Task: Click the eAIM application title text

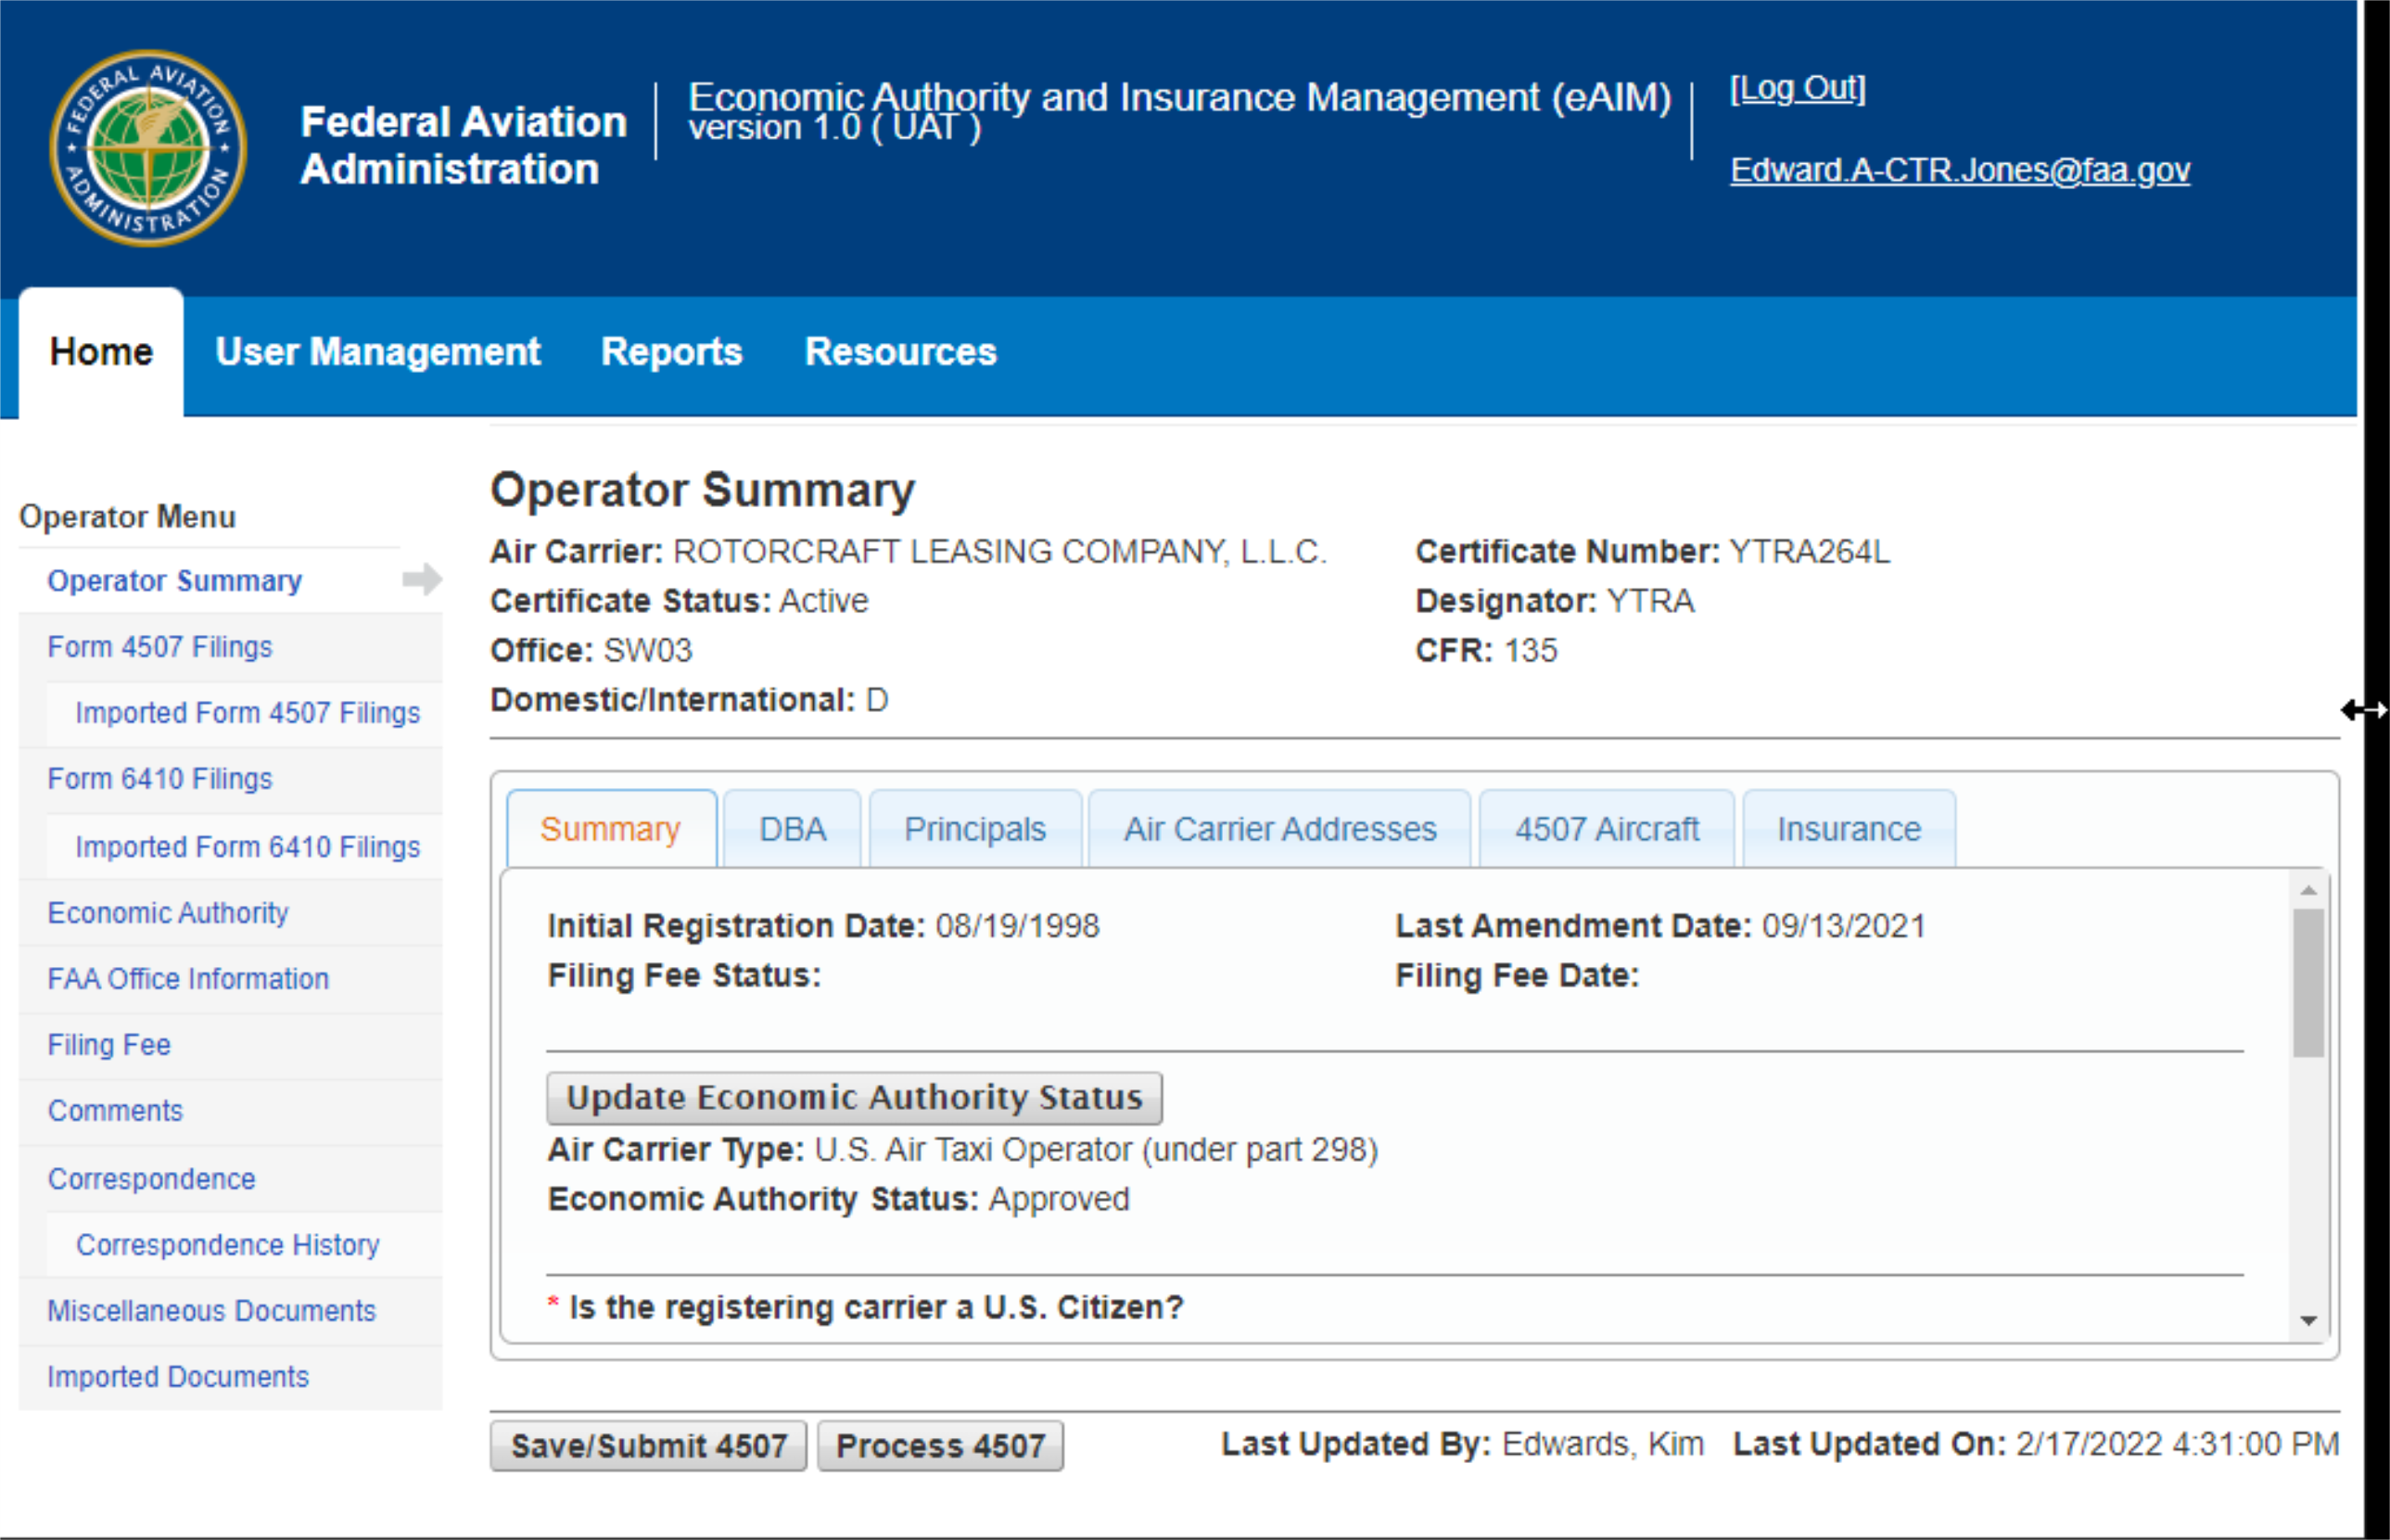Action: coord(1180,97)
